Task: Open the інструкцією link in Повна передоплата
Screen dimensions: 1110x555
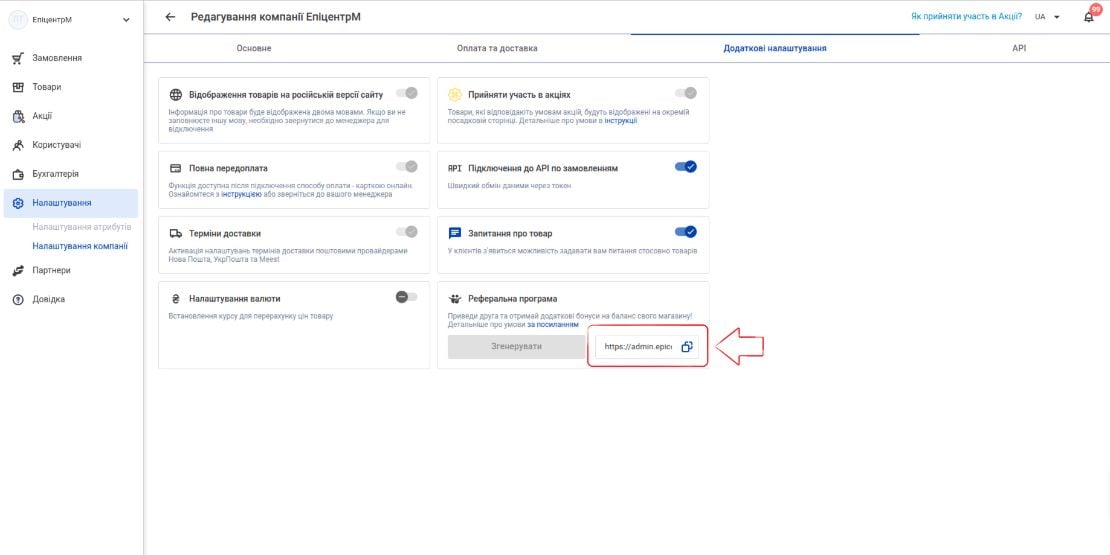Action: (241, 194)
